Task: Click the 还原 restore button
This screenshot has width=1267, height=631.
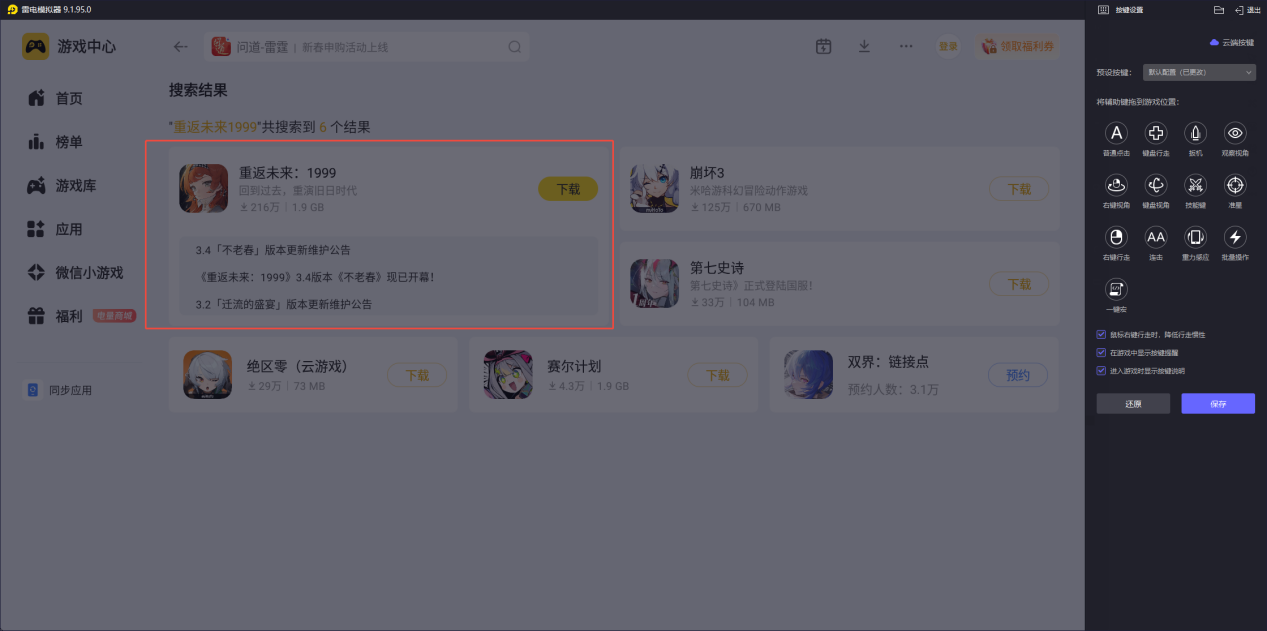Action: 1133,404
